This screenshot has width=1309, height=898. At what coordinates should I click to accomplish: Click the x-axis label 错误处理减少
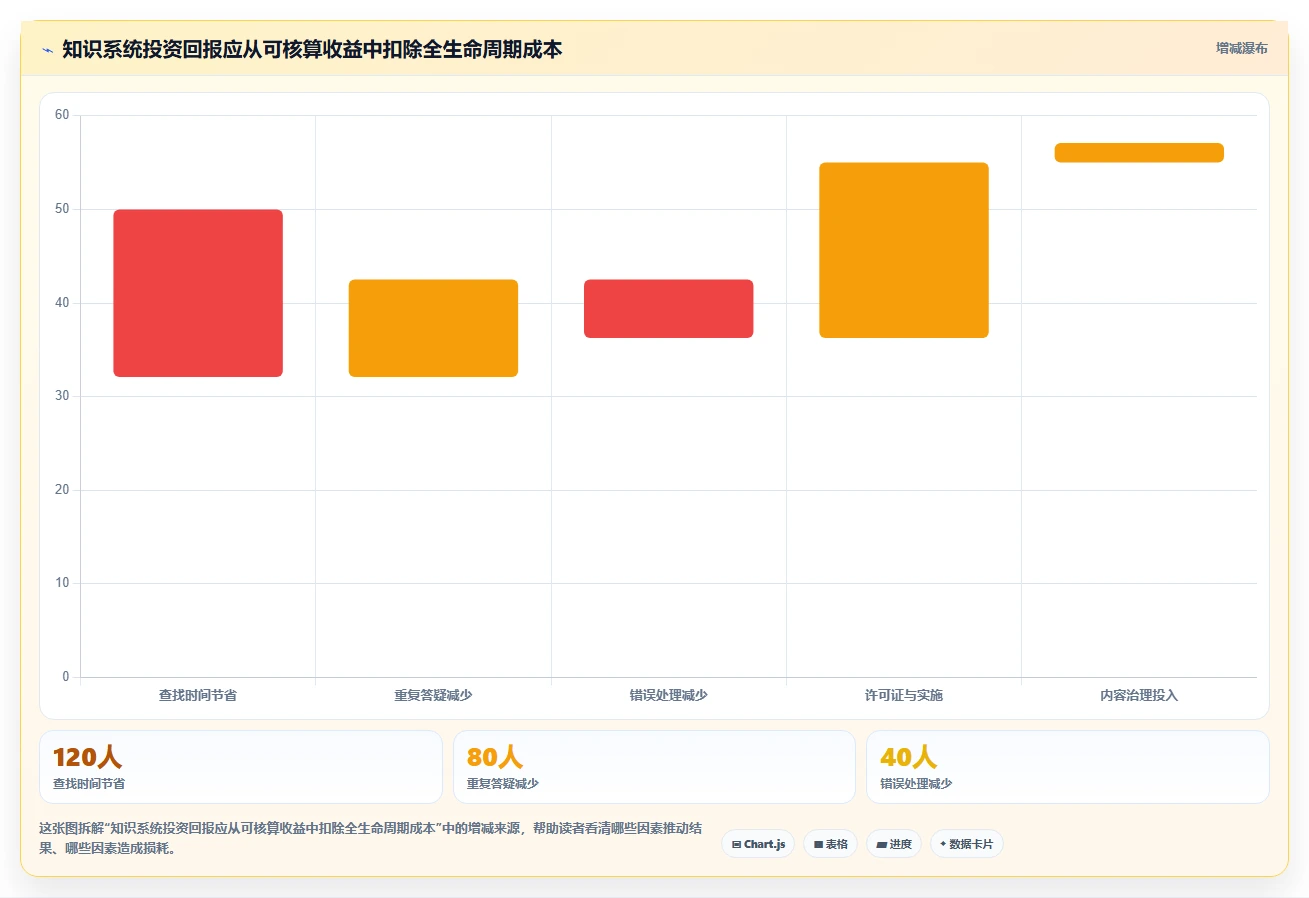tap(668, 695)
